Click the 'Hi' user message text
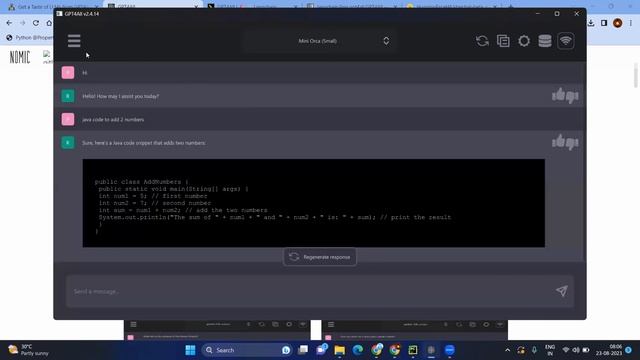The width and height of the screenshot is (640, 360). pyautogui.click(x=84, y=73)
